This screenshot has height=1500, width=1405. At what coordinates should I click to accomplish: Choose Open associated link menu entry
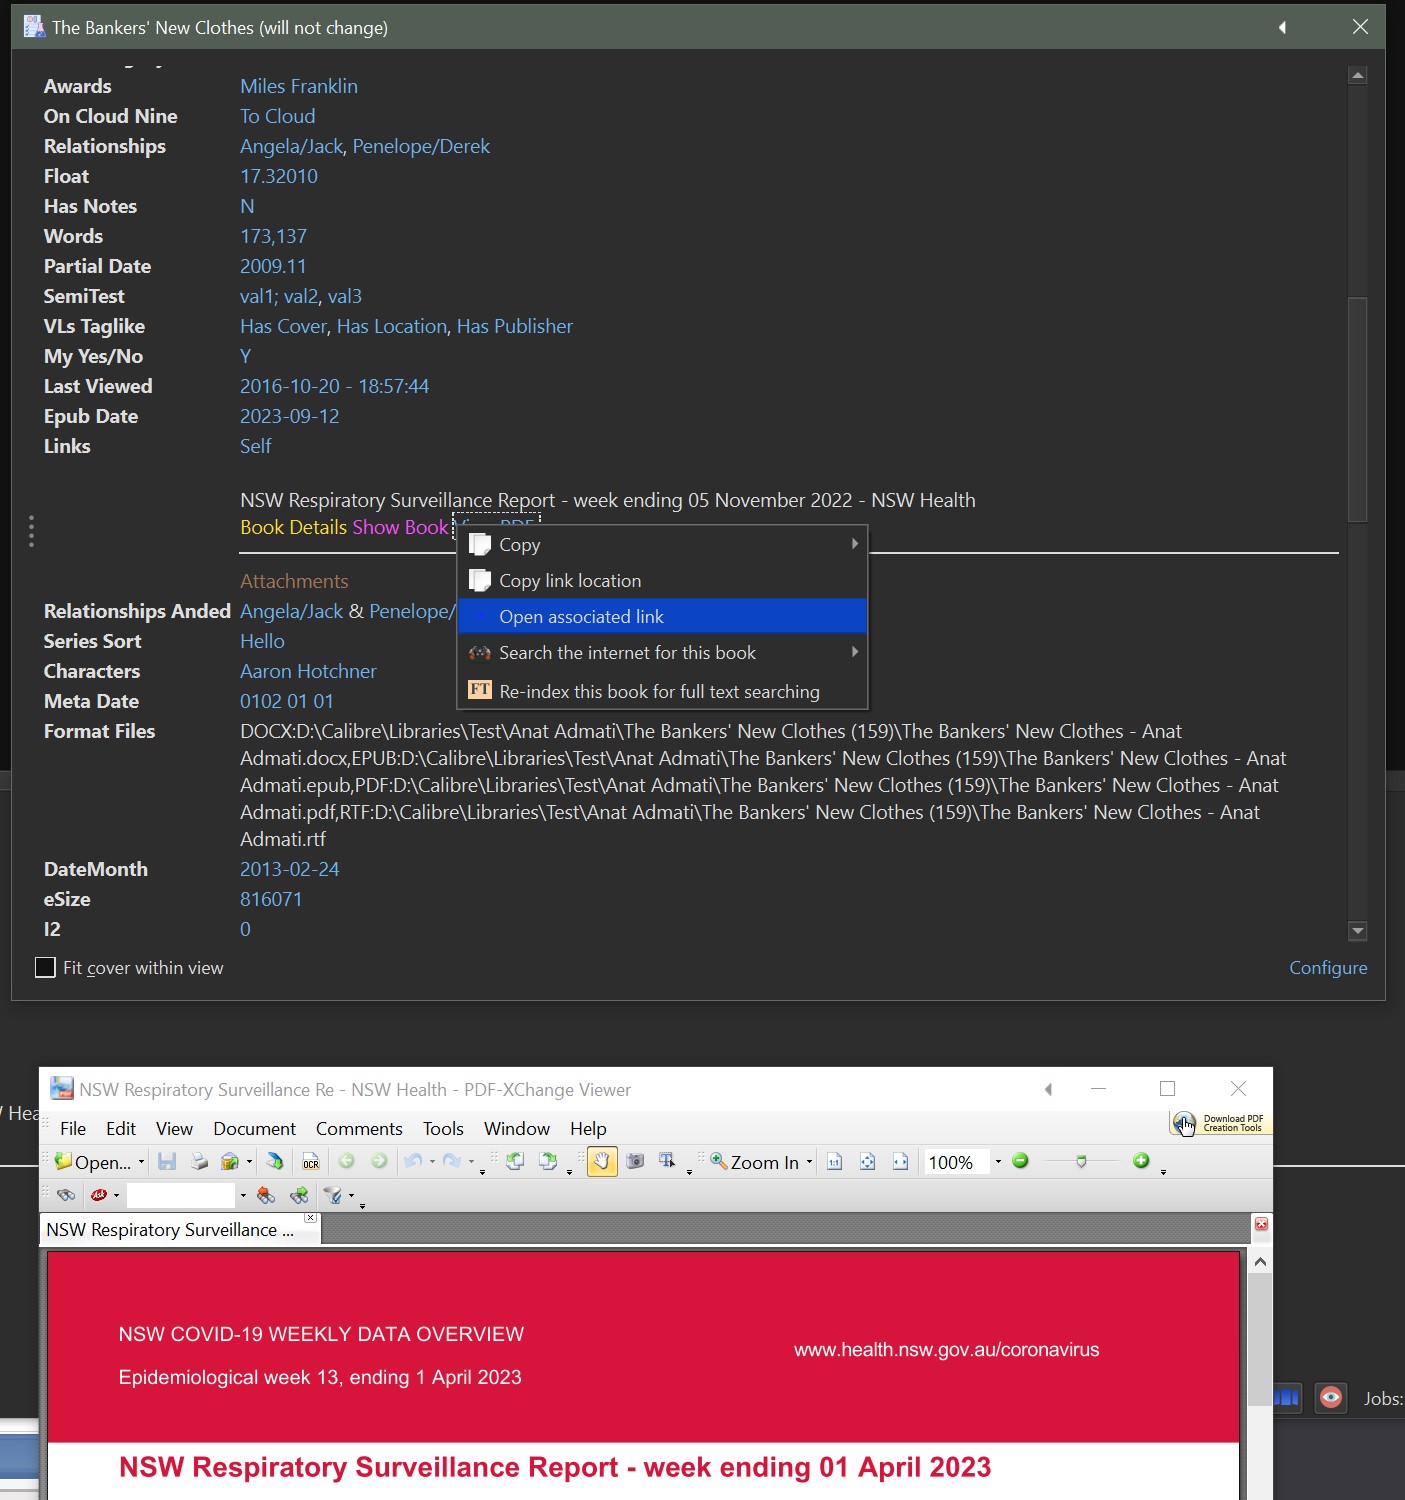662,617
